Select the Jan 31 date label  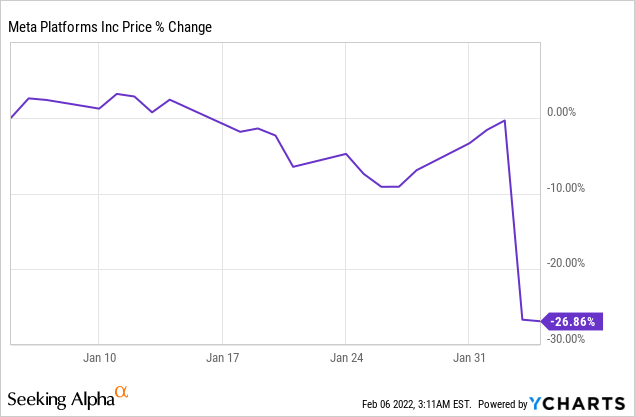470,356
